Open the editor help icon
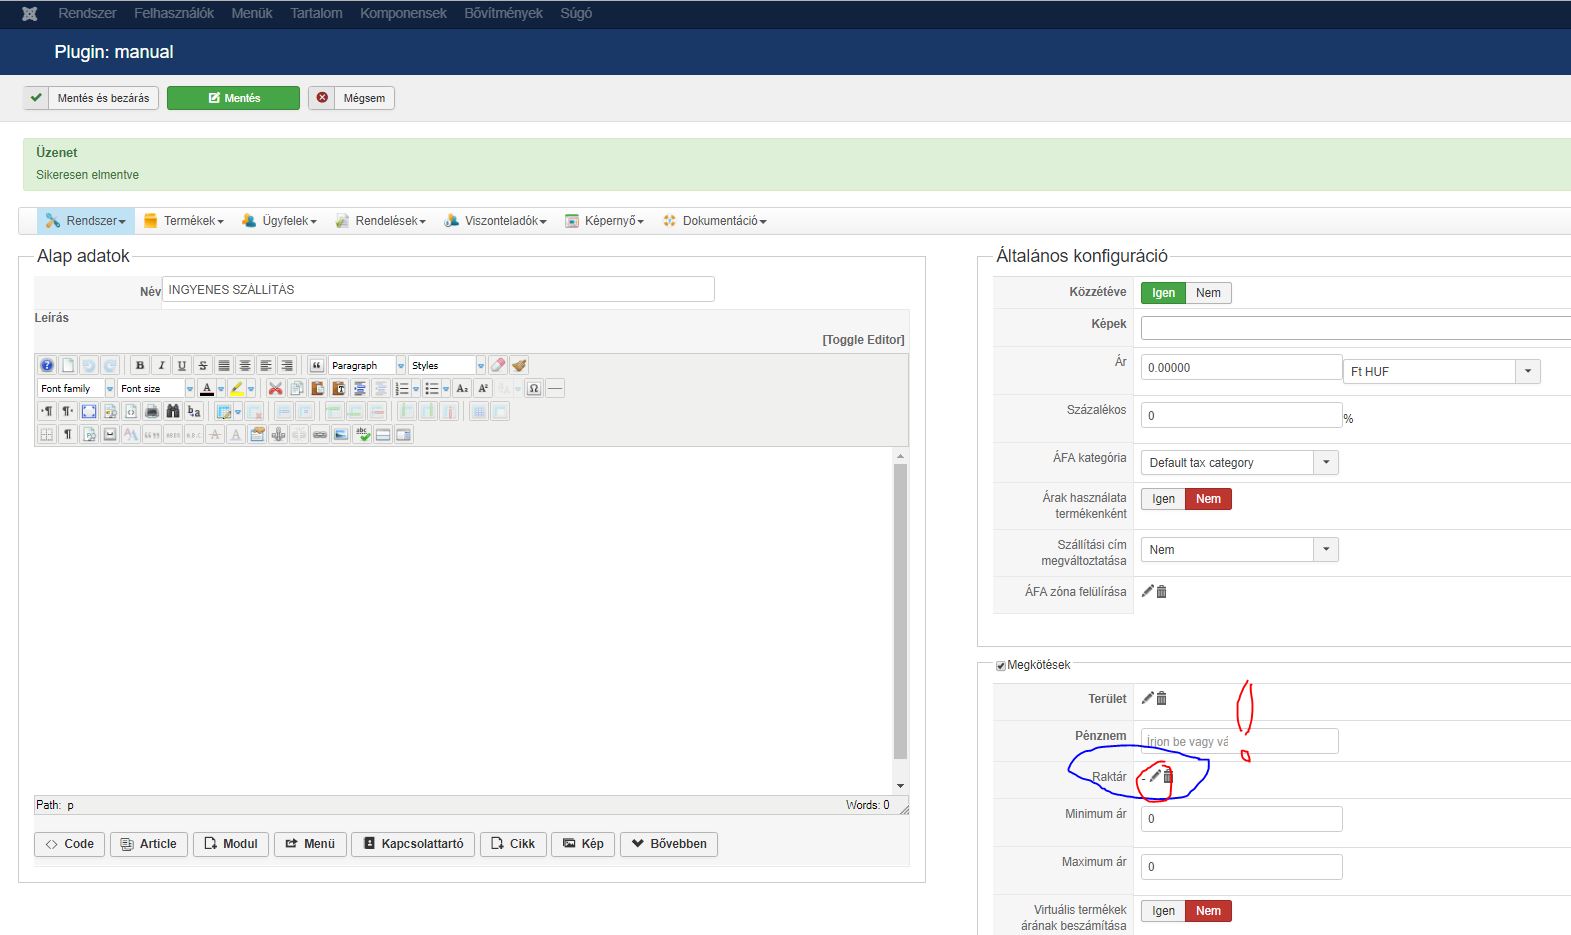 click(47, 365)
